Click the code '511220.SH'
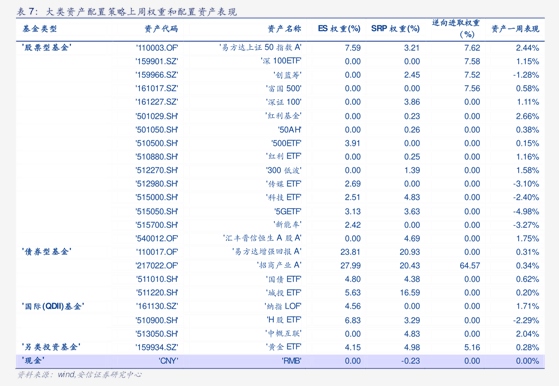559x386 pixels. [x=157, y=293]
